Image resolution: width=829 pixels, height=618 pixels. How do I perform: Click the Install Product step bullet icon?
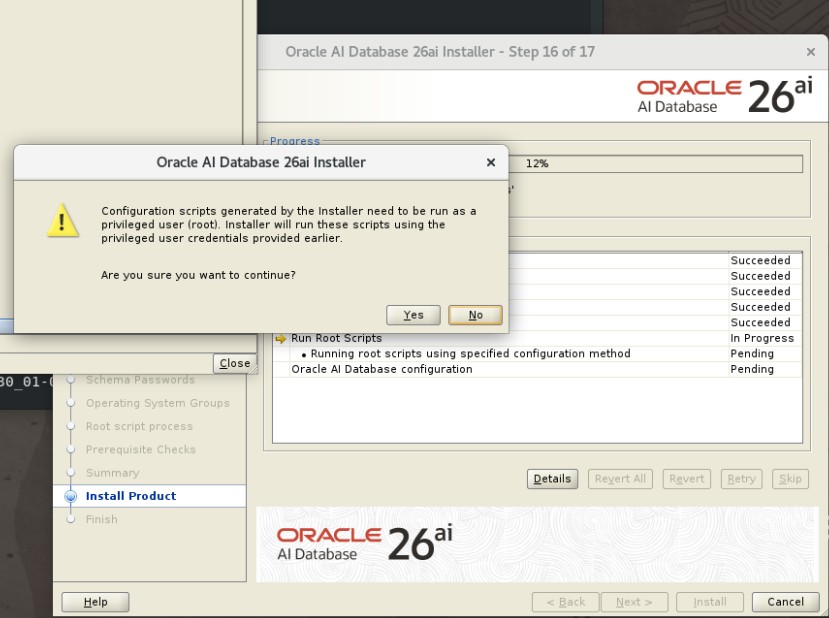70,496
